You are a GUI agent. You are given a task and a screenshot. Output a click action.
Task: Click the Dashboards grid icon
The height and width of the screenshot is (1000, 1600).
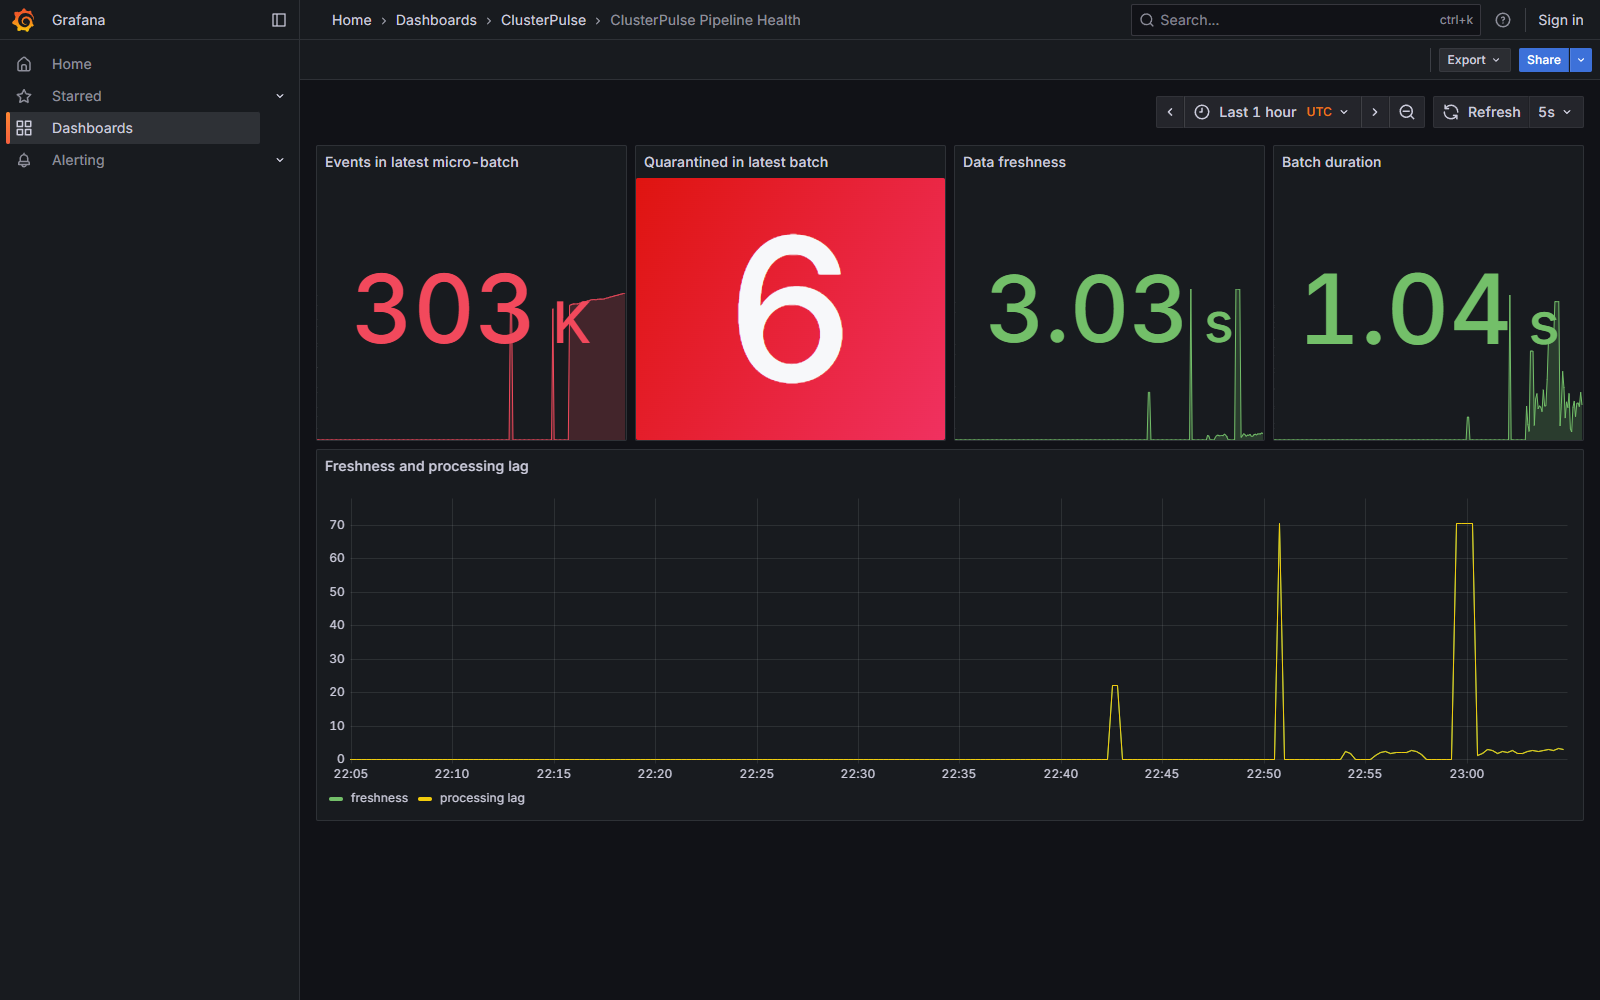coord(24,128)
